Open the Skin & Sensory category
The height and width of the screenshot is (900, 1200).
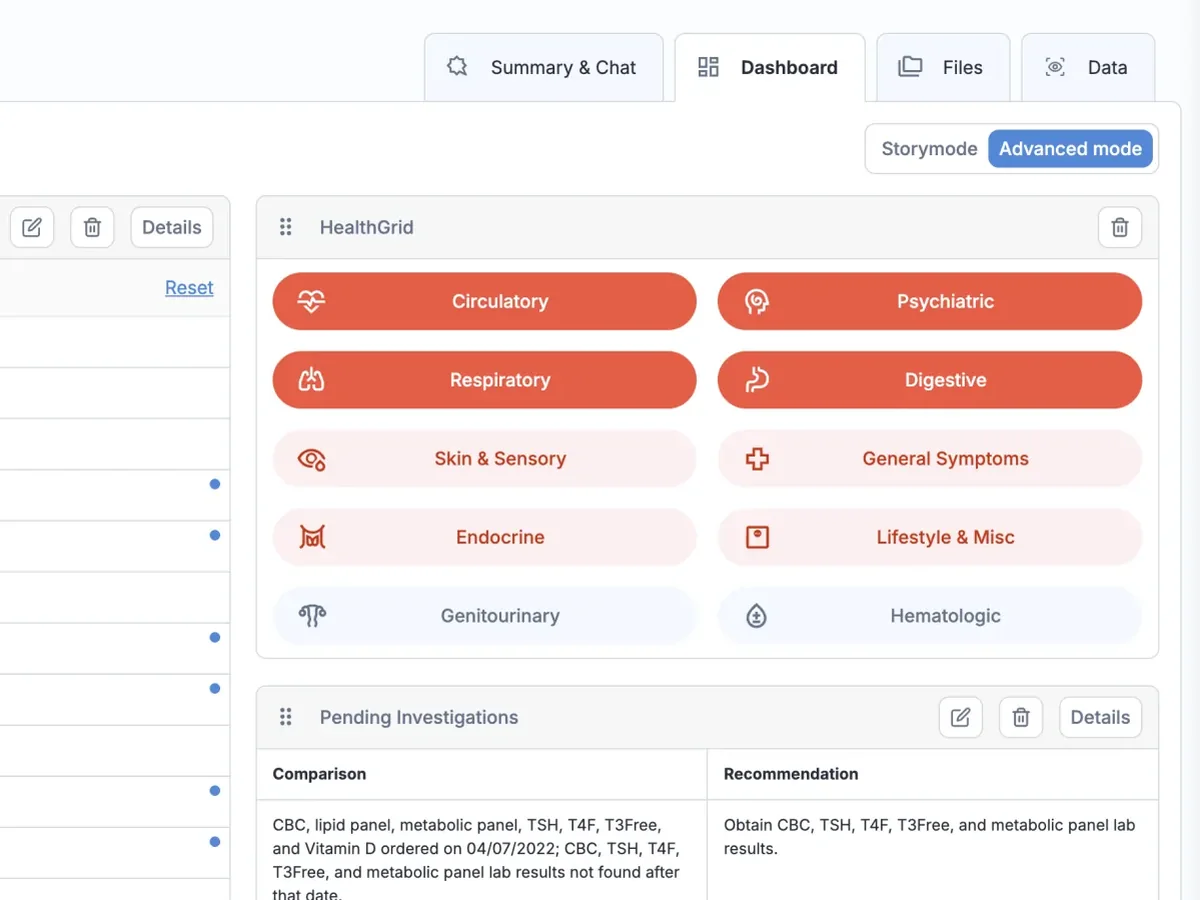484,459
